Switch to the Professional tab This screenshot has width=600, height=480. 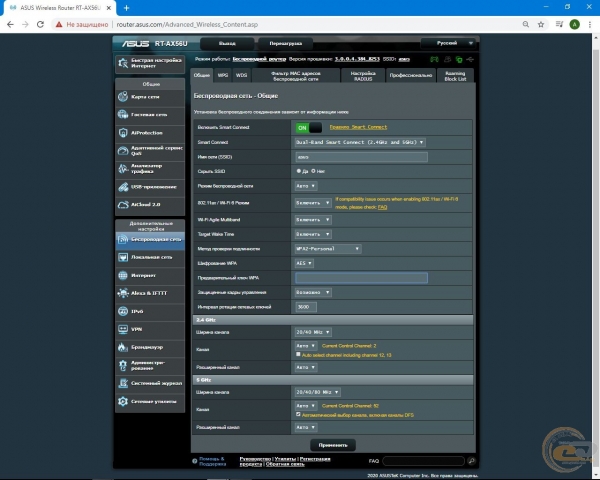pyautogui.click(x=411, y=76)
